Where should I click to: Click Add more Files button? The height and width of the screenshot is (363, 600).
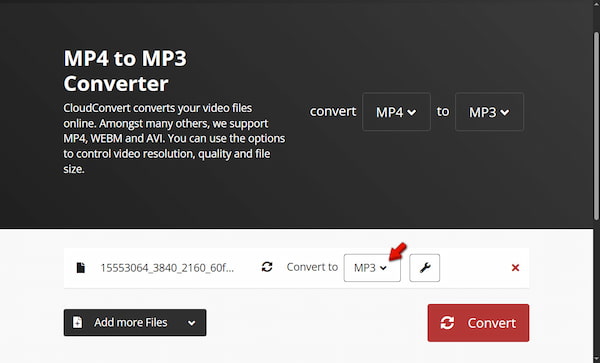coord(135,322)
